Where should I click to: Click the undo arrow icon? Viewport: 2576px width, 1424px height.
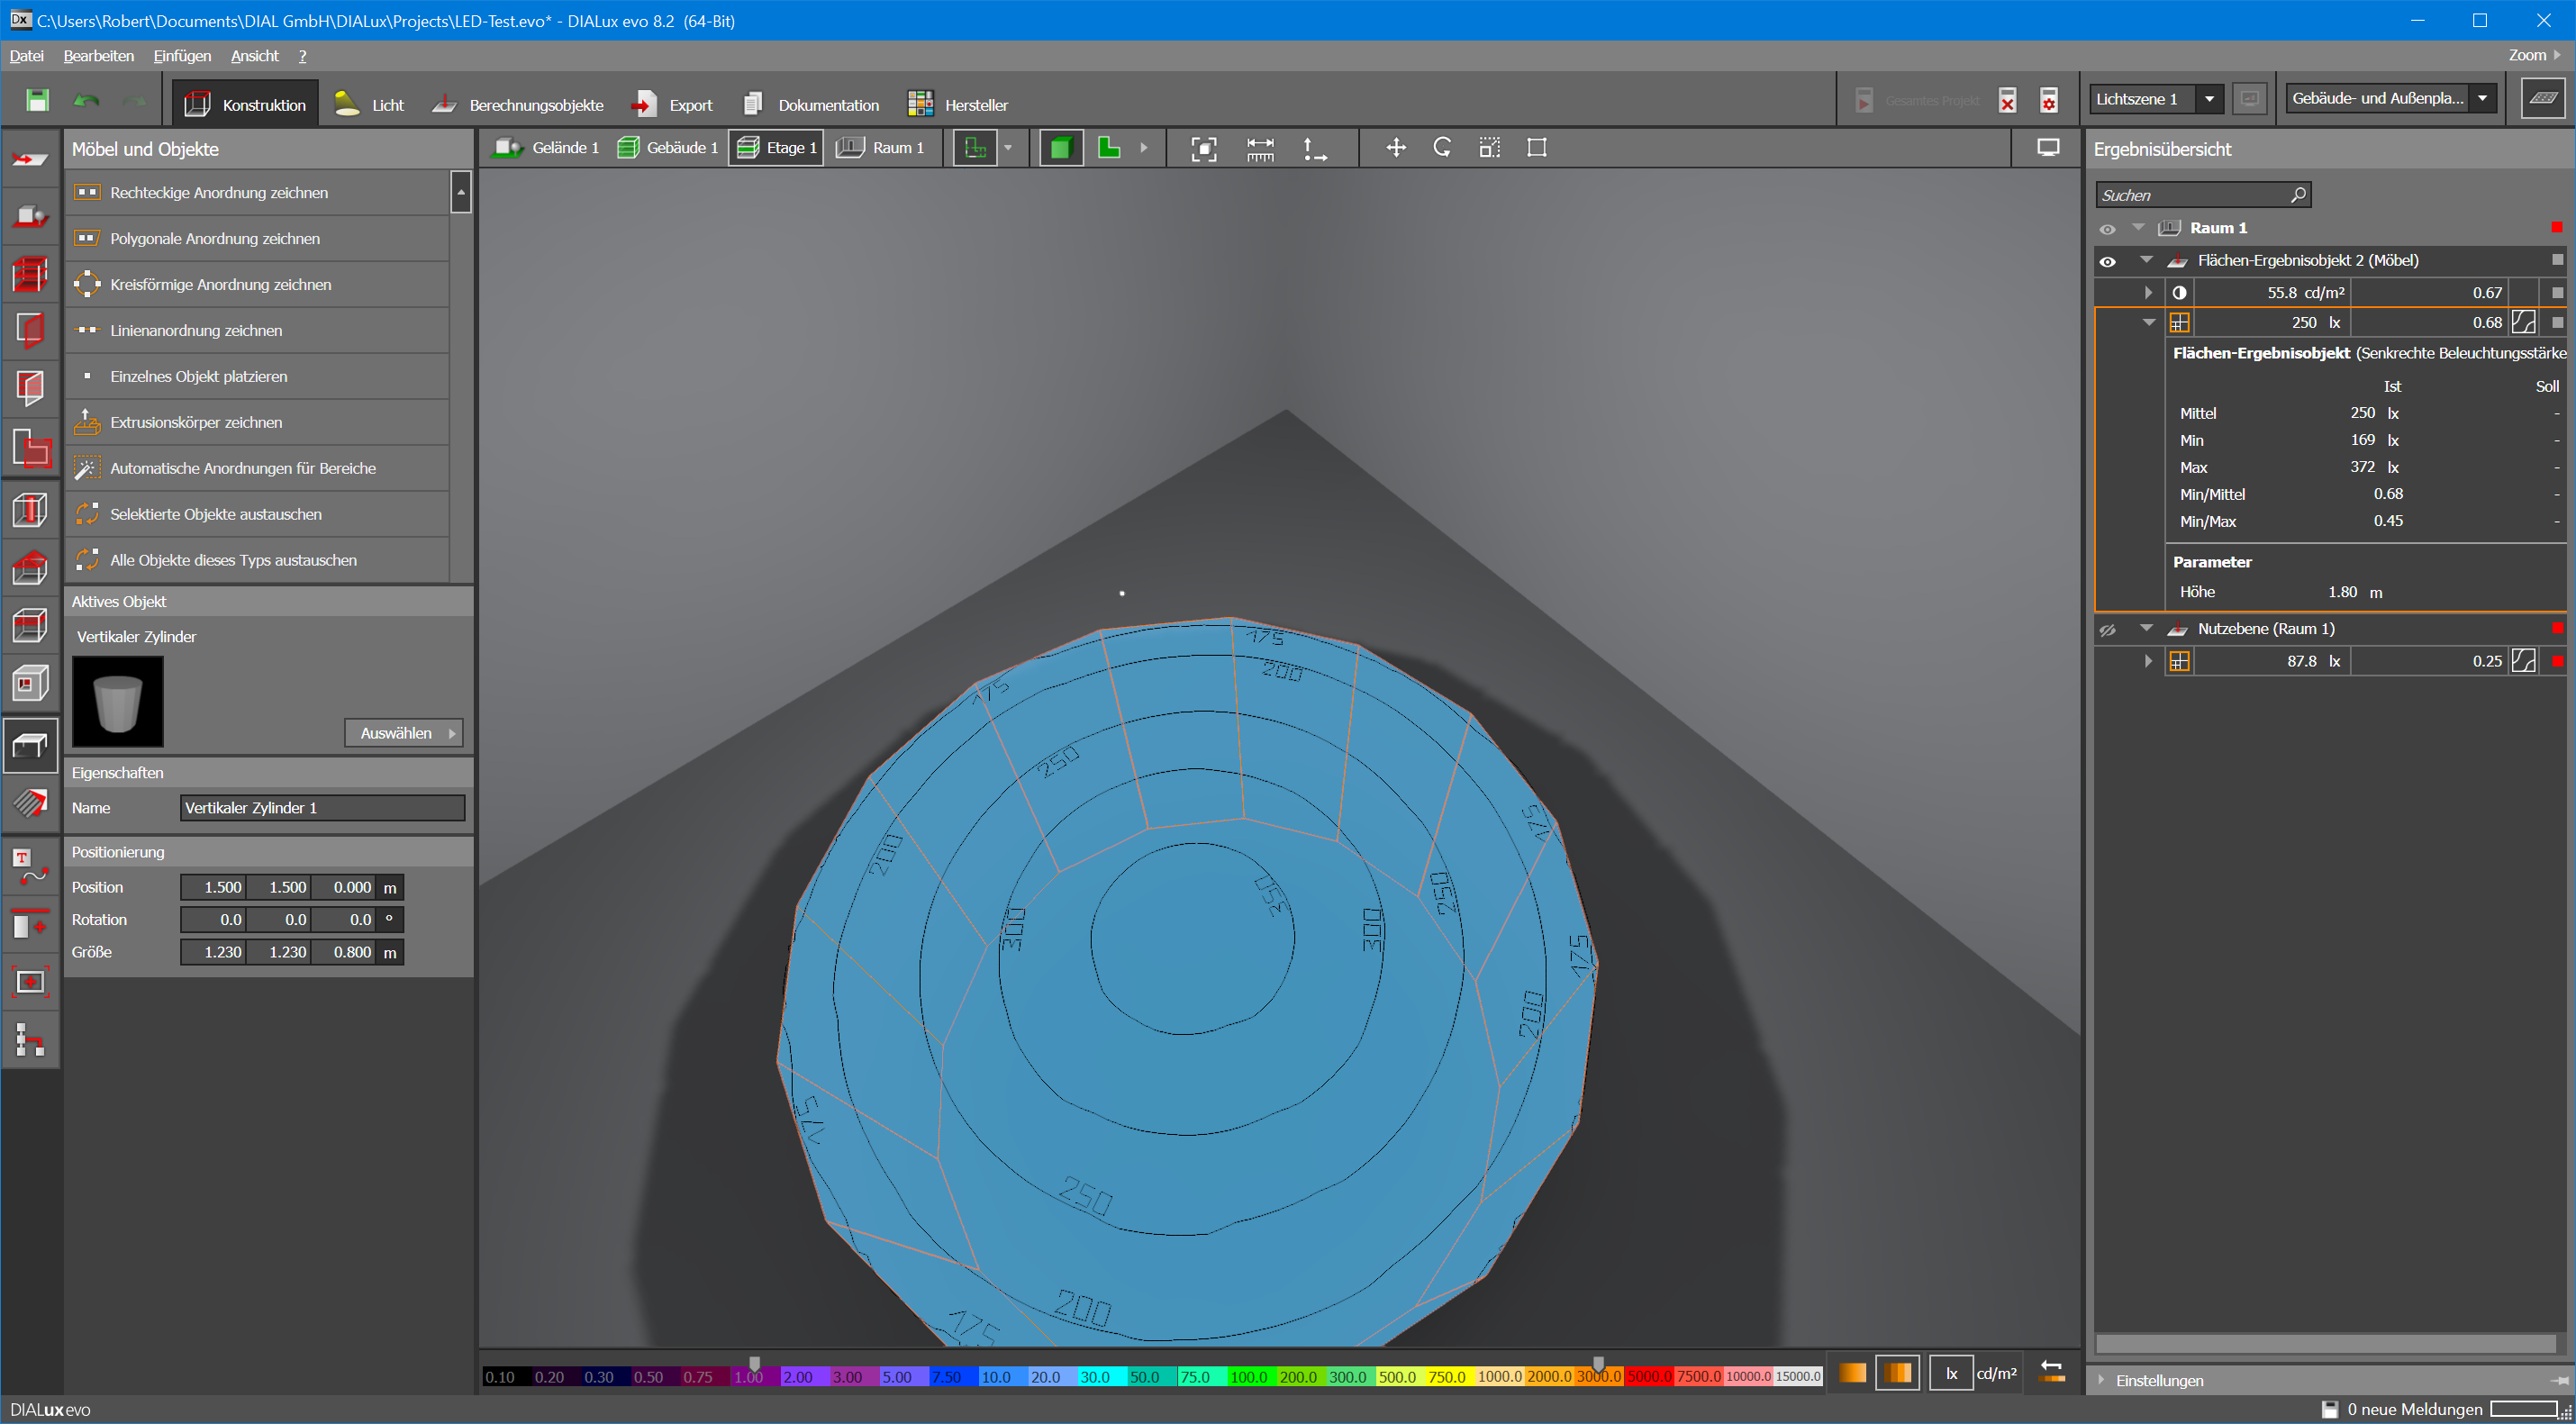pos(87,100)
